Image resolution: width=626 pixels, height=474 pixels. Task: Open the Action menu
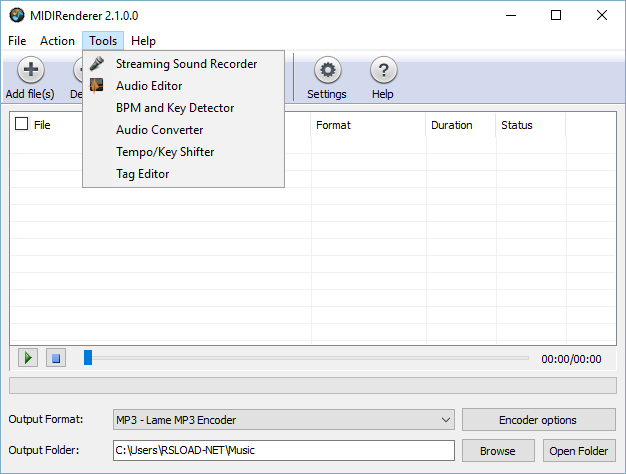[57, 41]
